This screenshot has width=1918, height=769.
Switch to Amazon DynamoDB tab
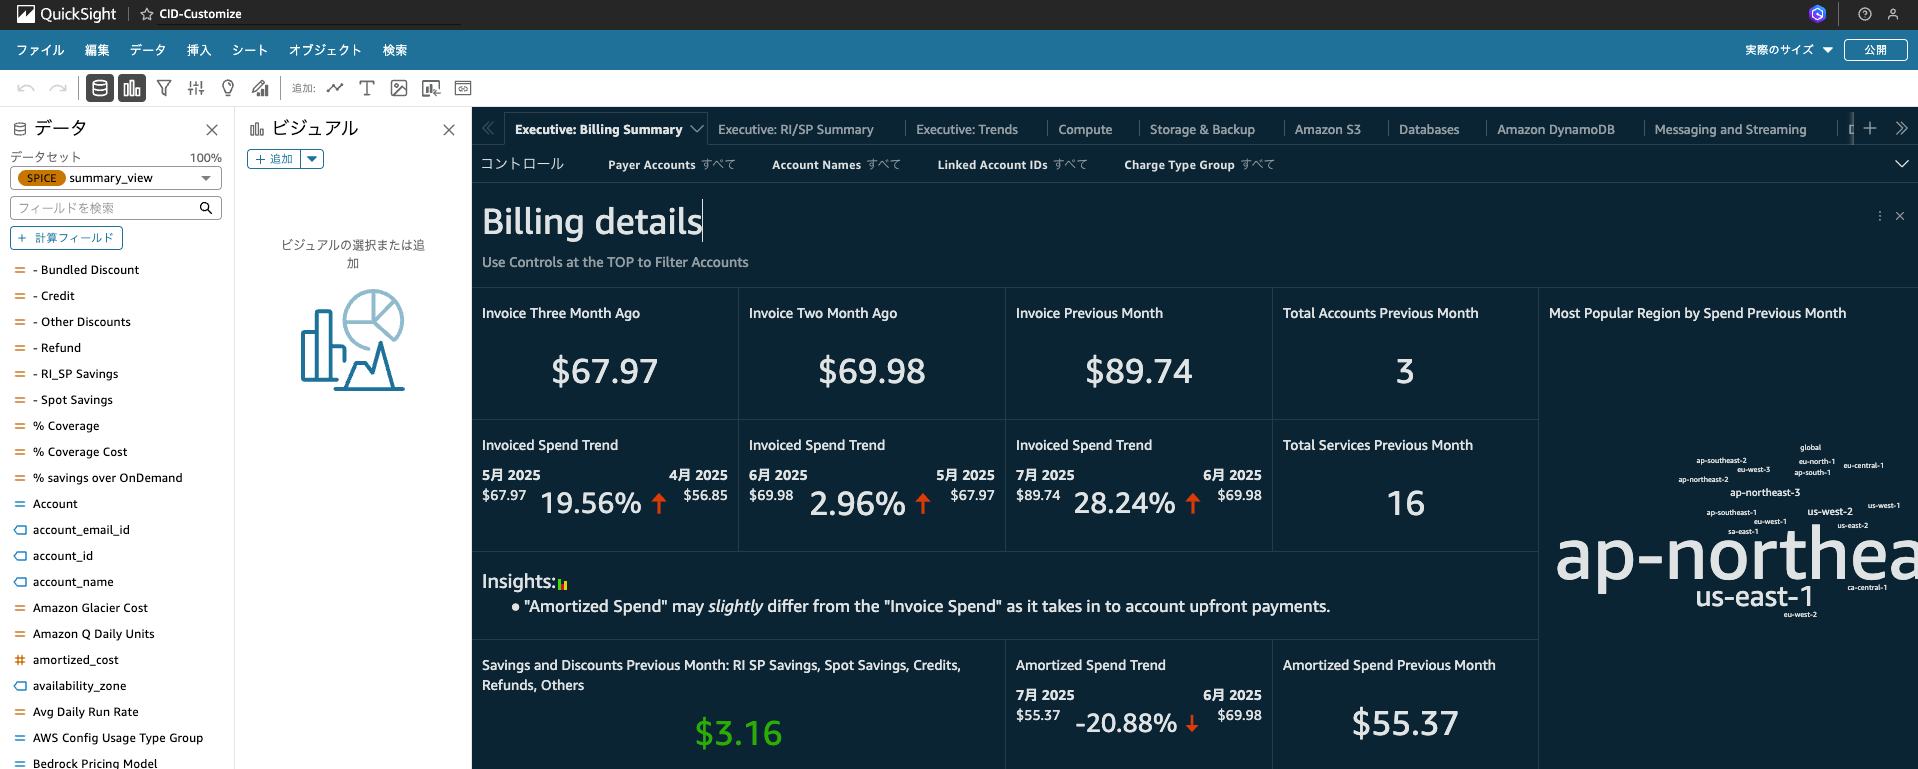tap(1556, 129)
